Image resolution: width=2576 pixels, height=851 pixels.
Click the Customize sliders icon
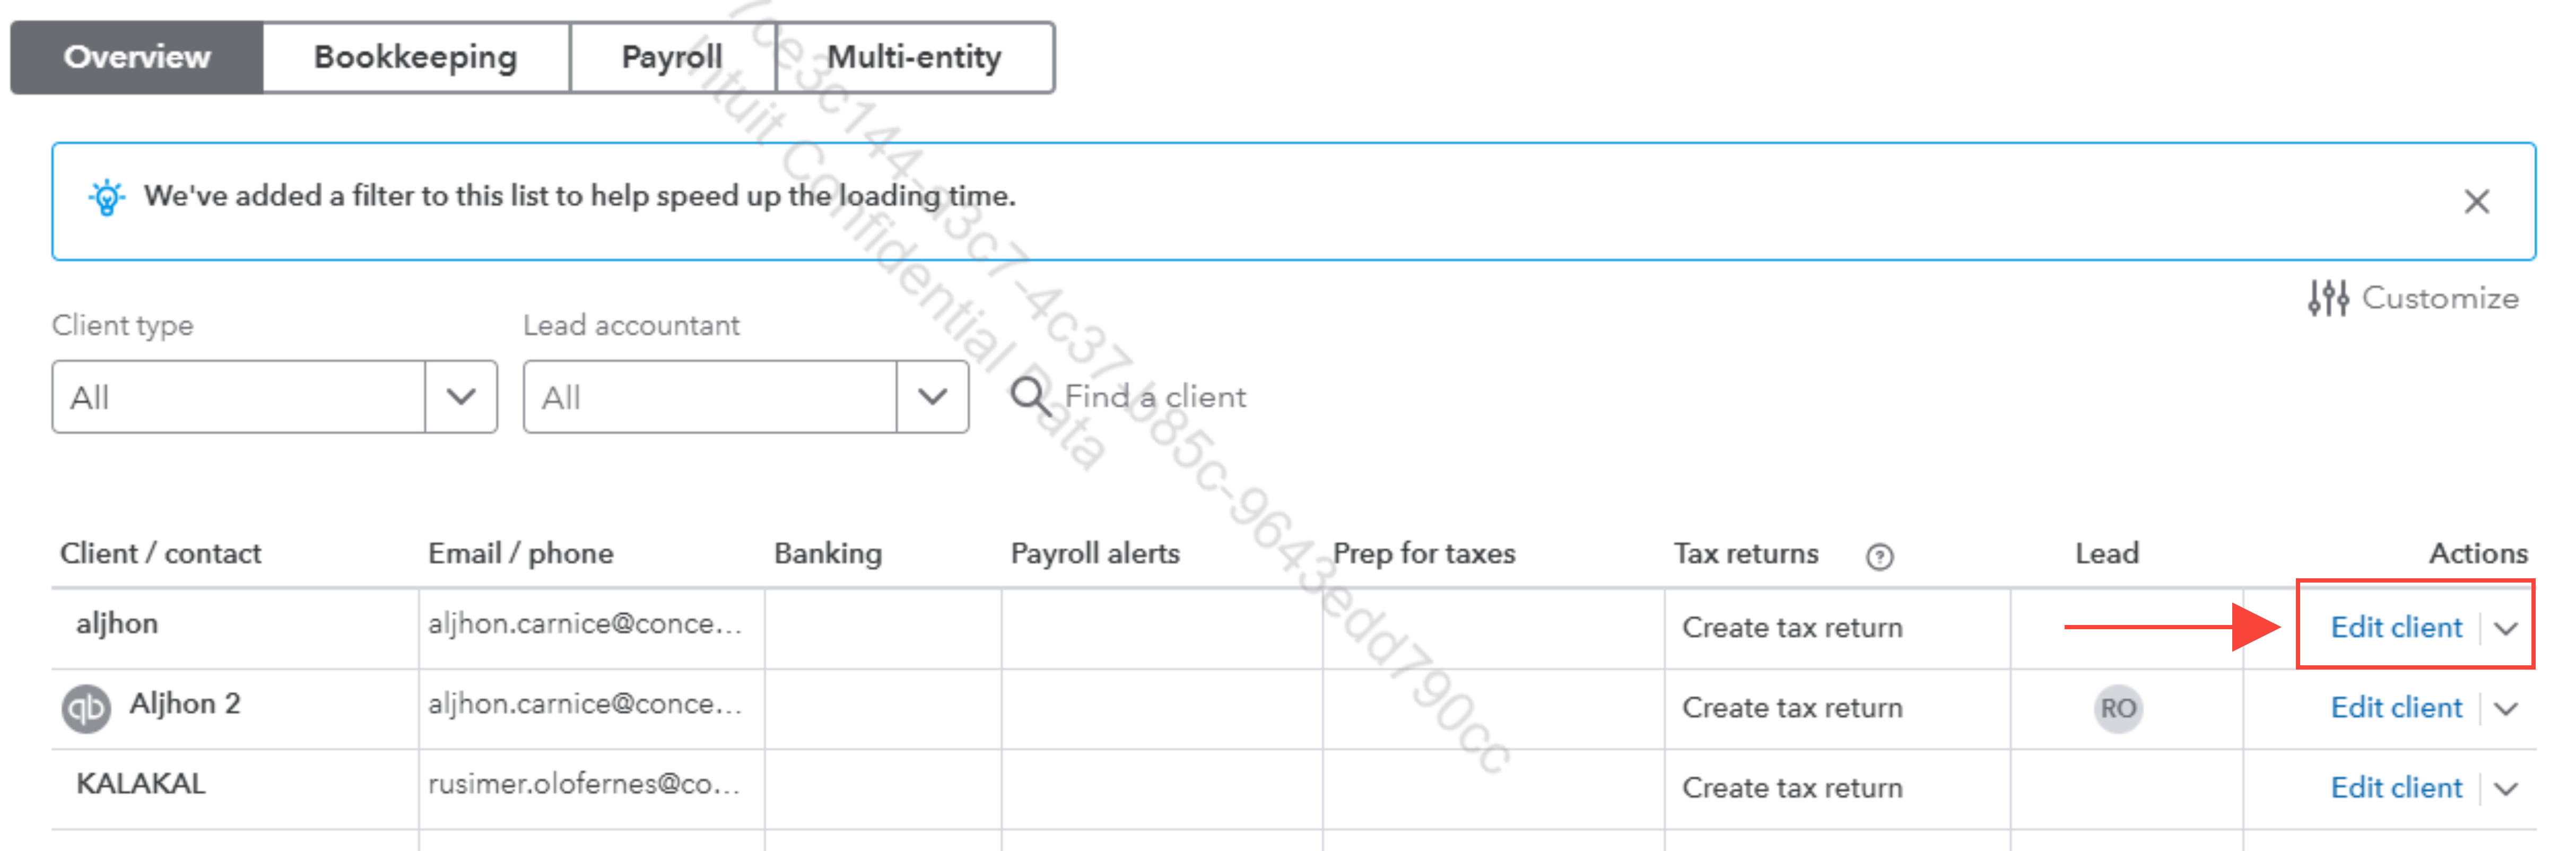click(2327, 298)
